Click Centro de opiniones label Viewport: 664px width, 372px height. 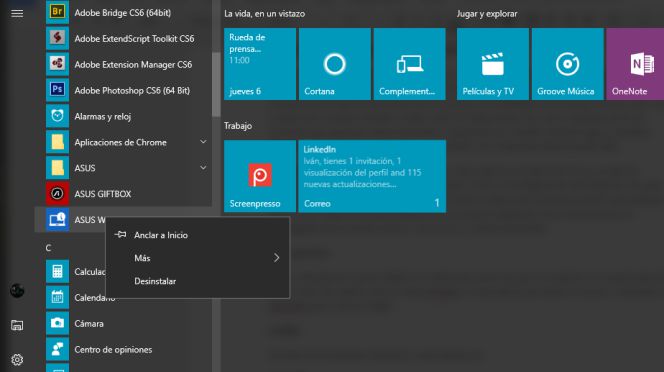pos(113,350)
